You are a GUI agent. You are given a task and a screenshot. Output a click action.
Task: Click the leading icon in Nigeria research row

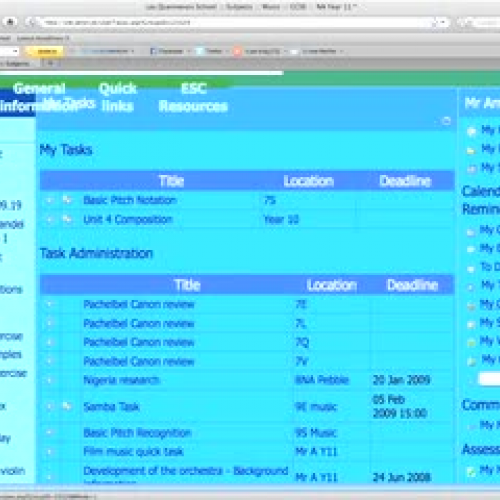tap(49, 380)
